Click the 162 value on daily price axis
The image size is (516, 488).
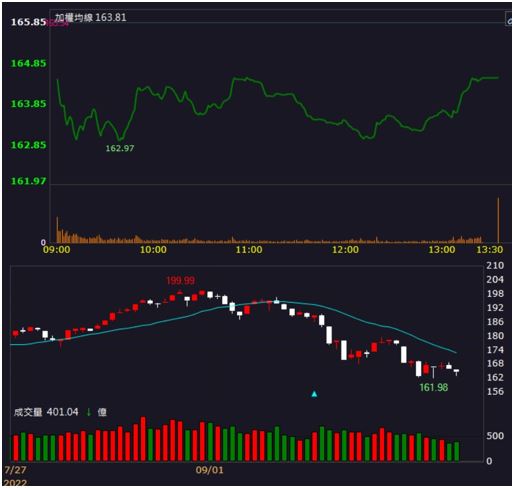click(x=495, y=377)
